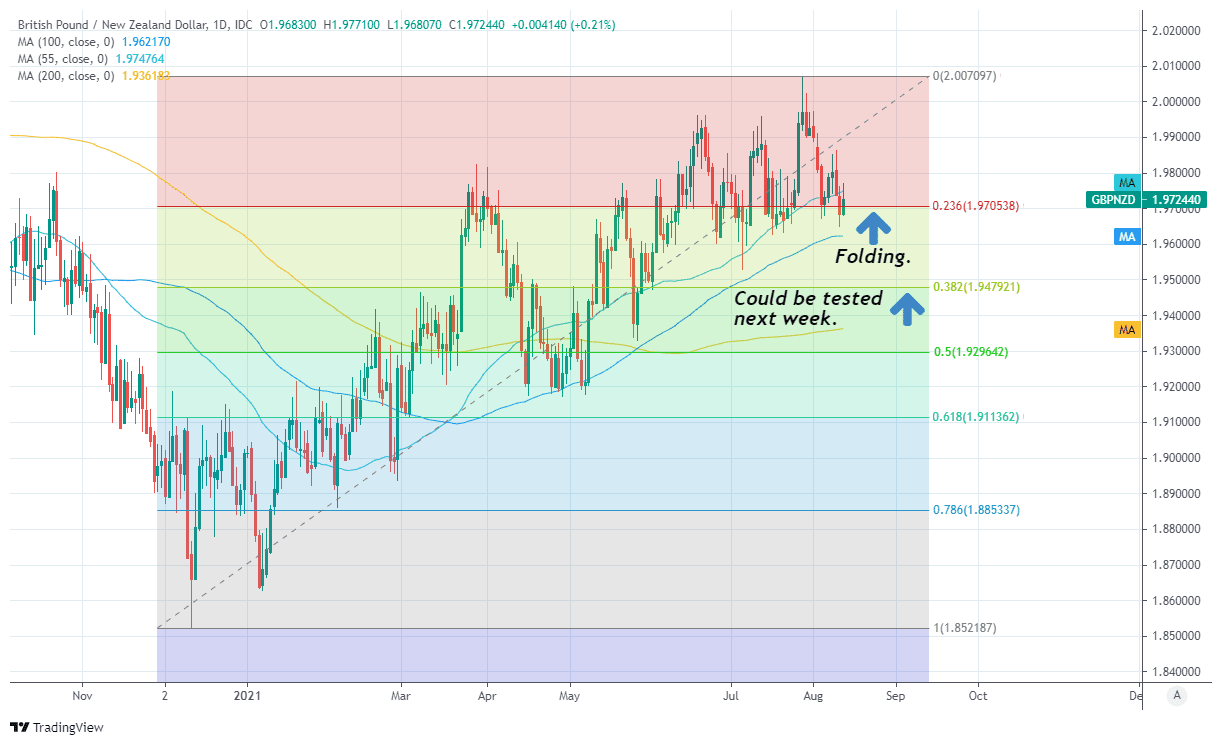Click the orange MA price-axis tag
This screenshot has height=752, width=1212.
(1127, 330)
